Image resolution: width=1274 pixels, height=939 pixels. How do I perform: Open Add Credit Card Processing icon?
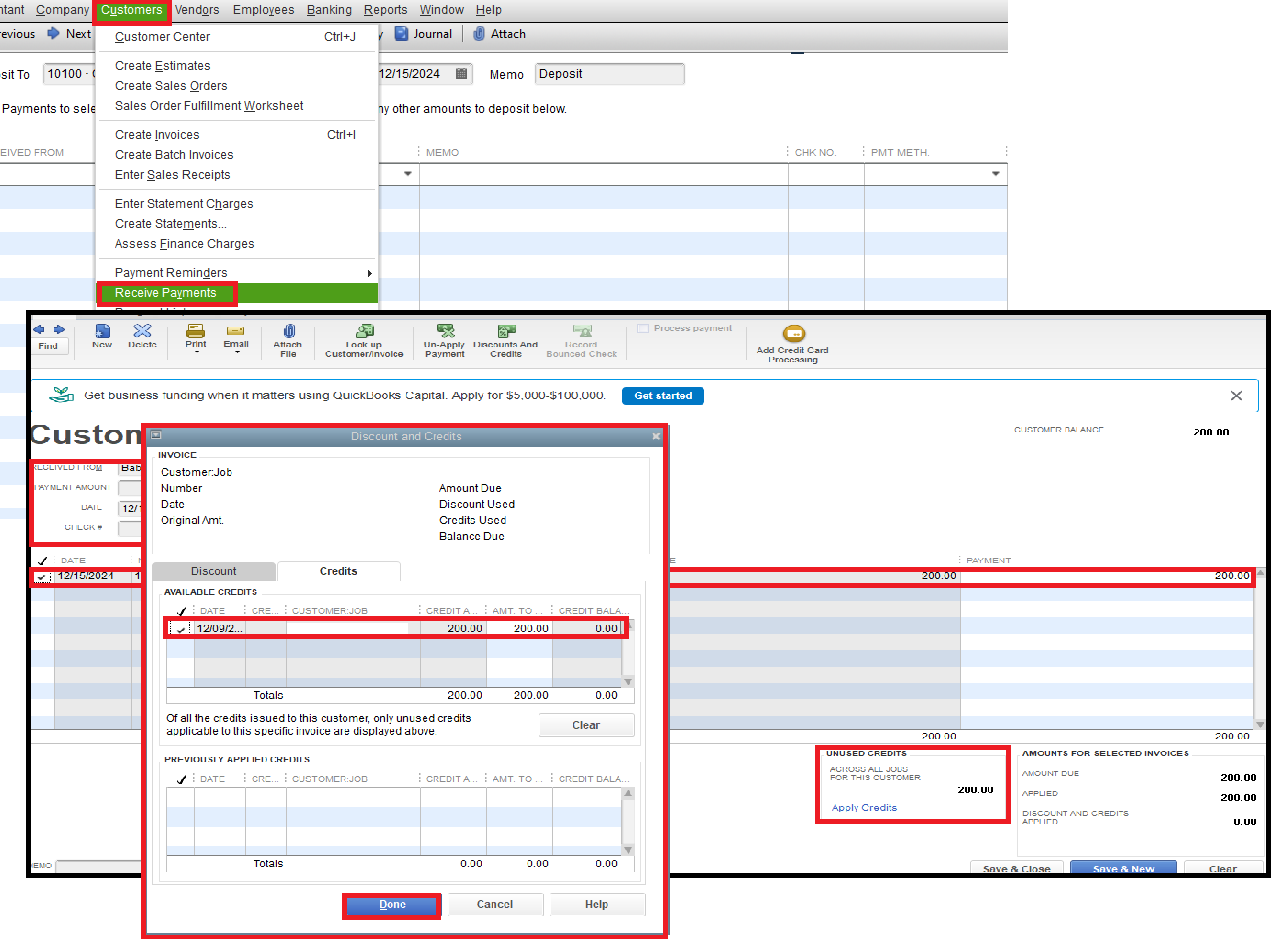793,335
